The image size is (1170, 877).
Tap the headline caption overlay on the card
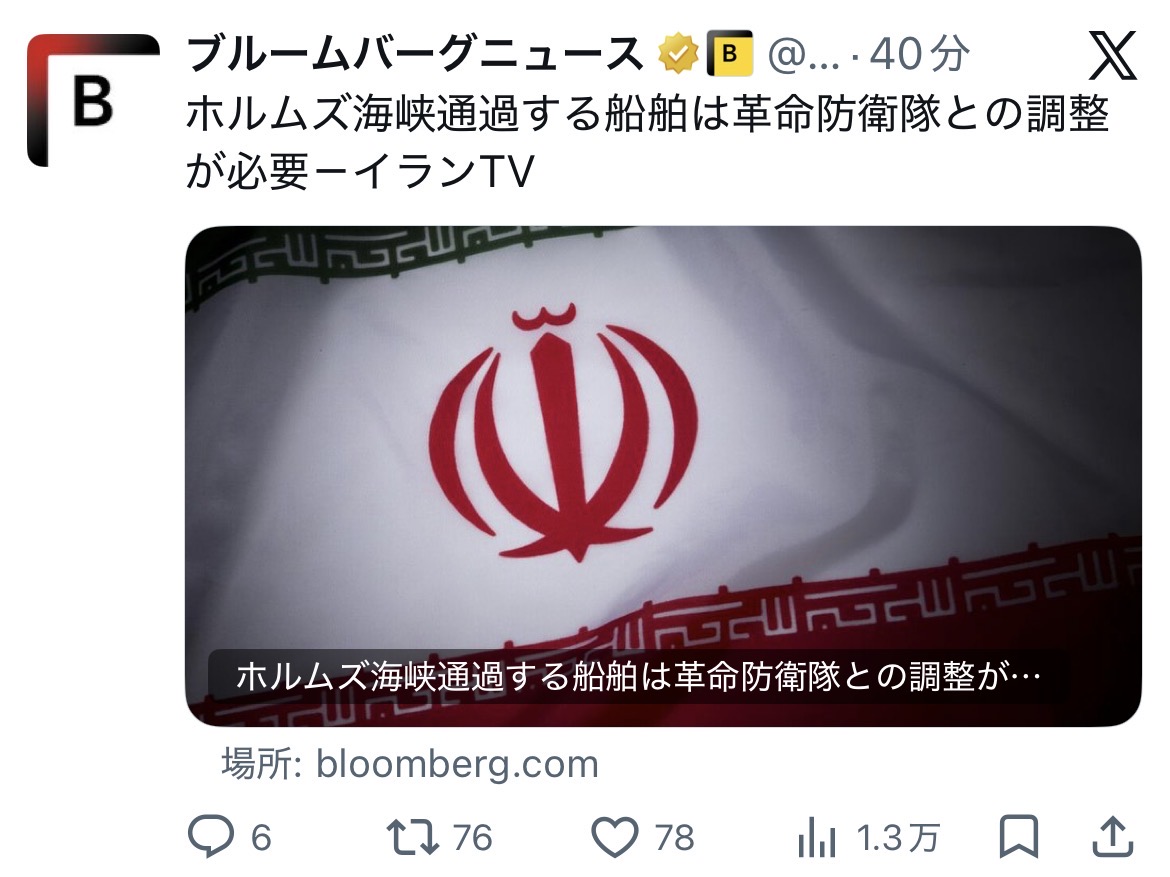tap(638, 677)
